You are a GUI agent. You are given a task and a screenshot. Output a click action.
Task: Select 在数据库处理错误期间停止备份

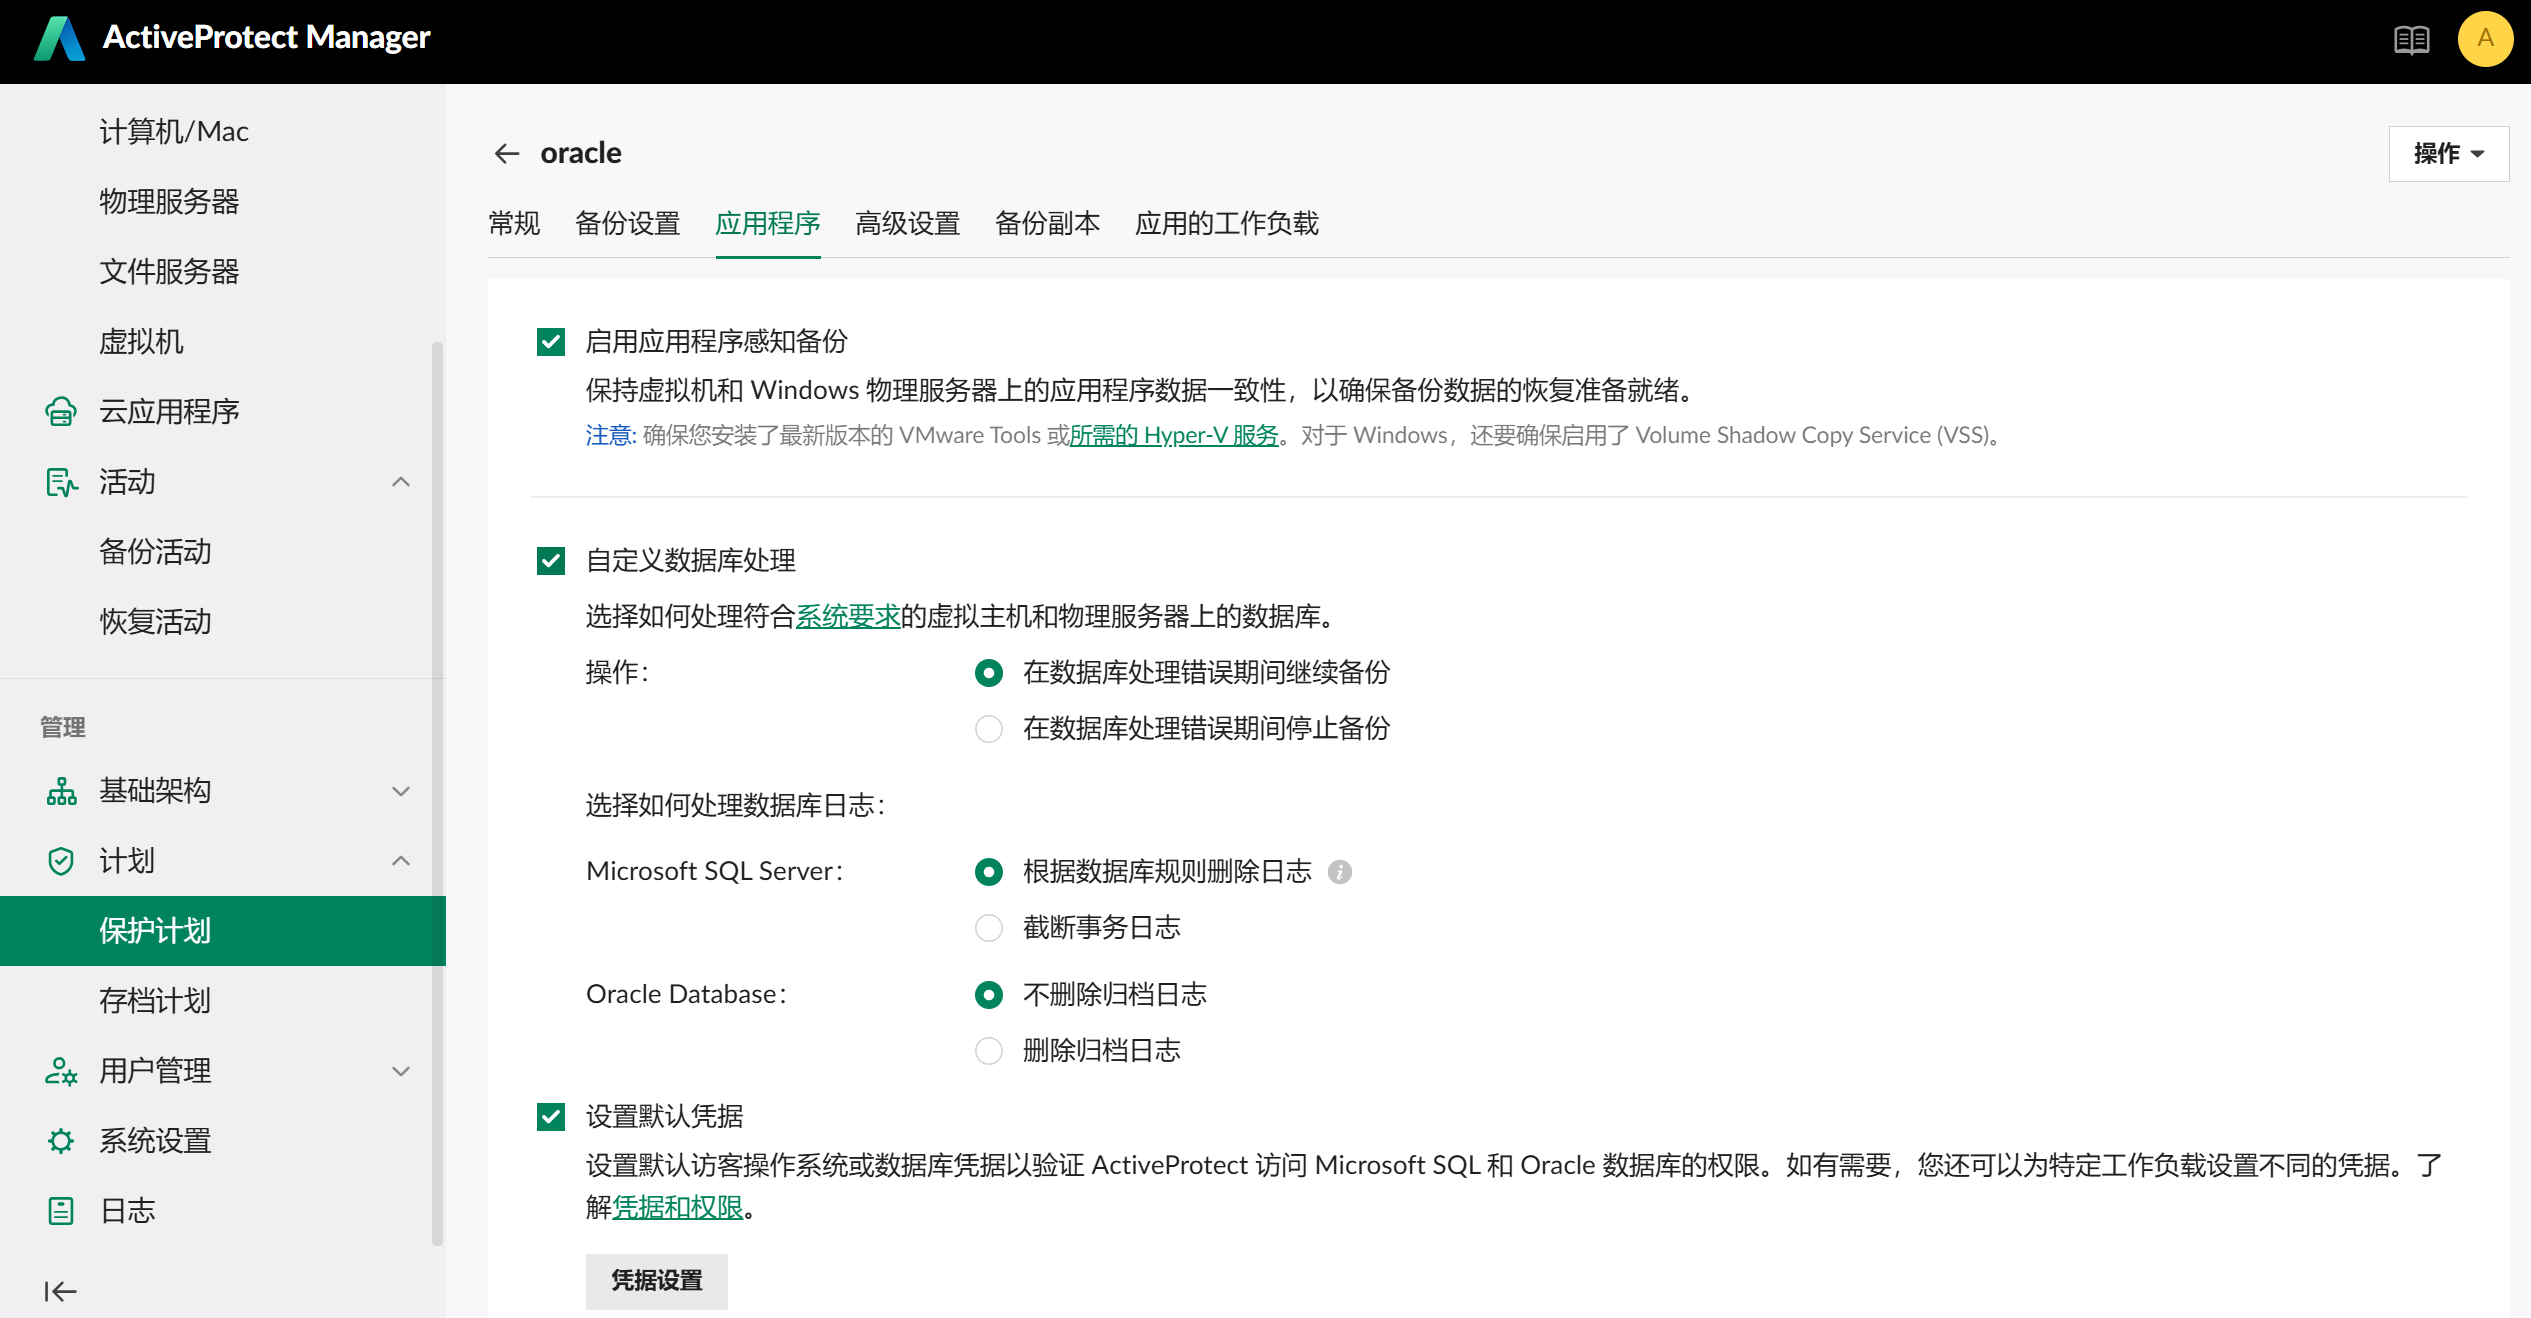[989, 729]
